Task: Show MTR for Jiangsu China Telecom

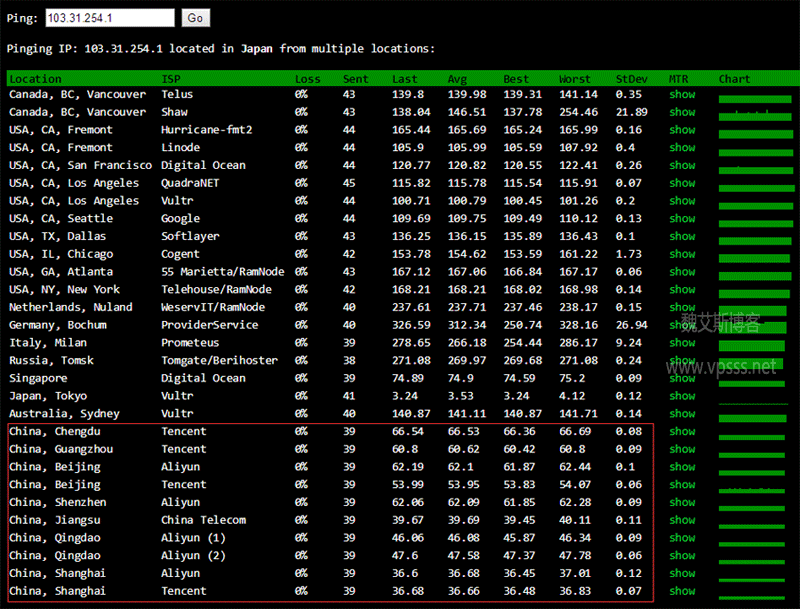Action: (682, 520)
